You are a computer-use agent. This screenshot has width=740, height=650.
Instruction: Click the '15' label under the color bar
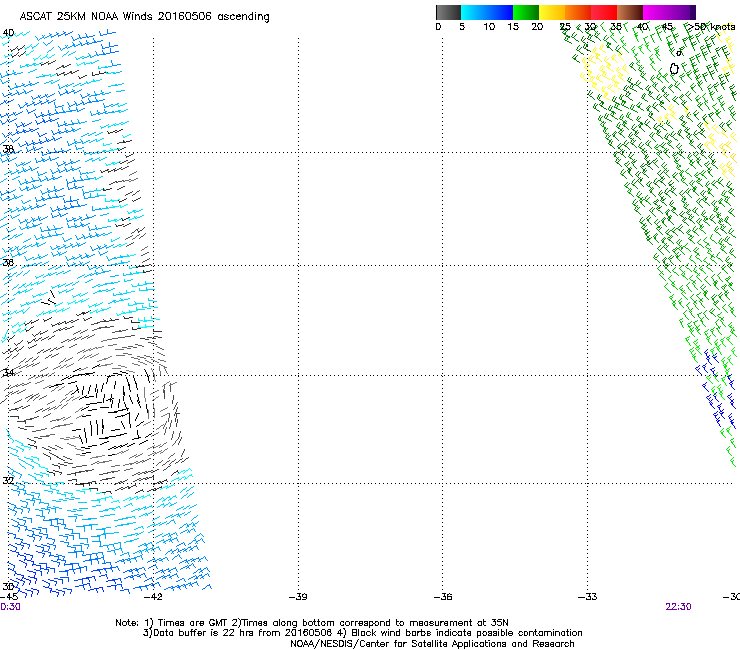pos(513,27)
